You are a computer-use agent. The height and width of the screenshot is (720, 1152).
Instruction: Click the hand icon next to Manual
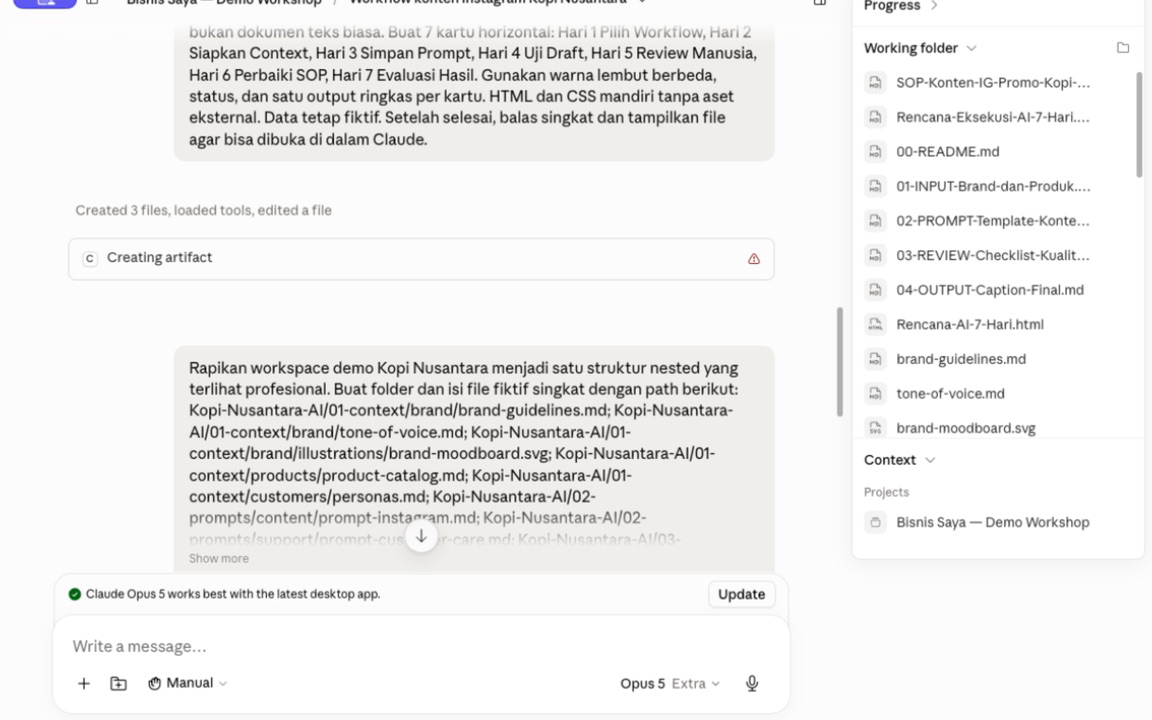pyautogui.click(x=154, y=683)
